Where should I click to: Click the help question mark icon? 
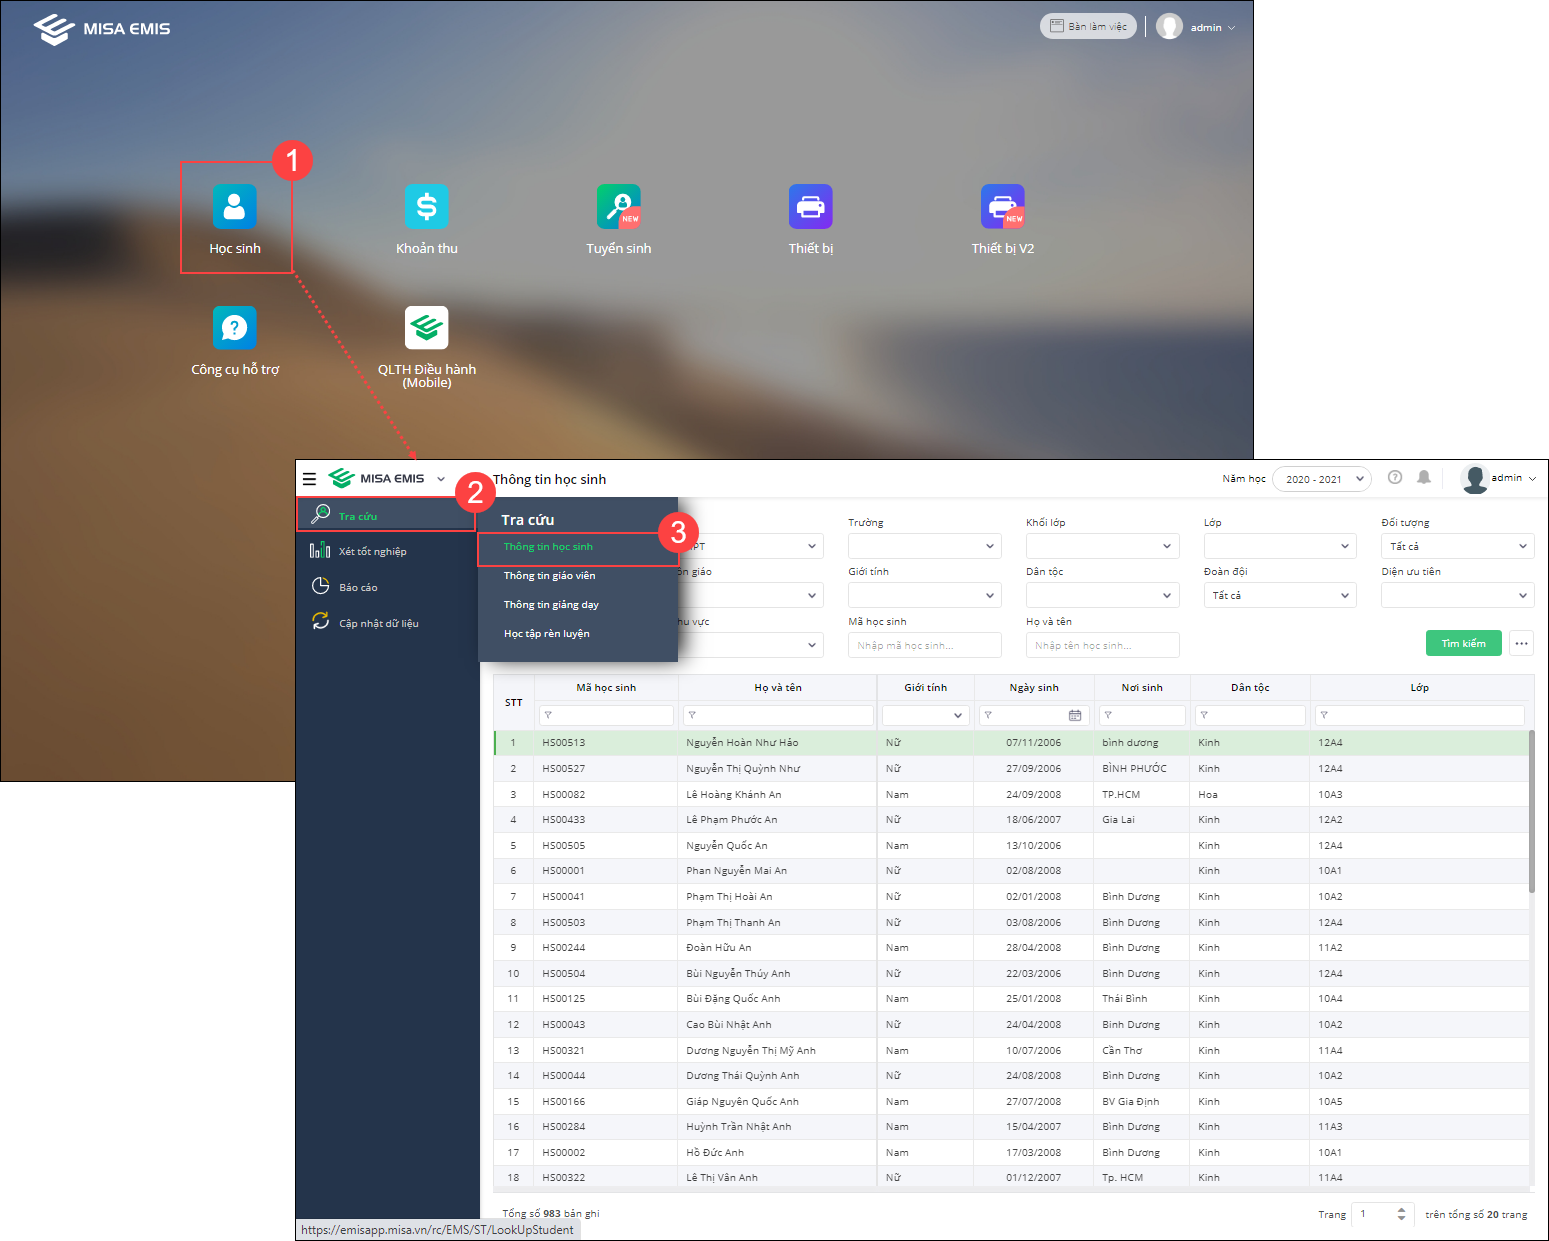click(x=1395, y=478)
